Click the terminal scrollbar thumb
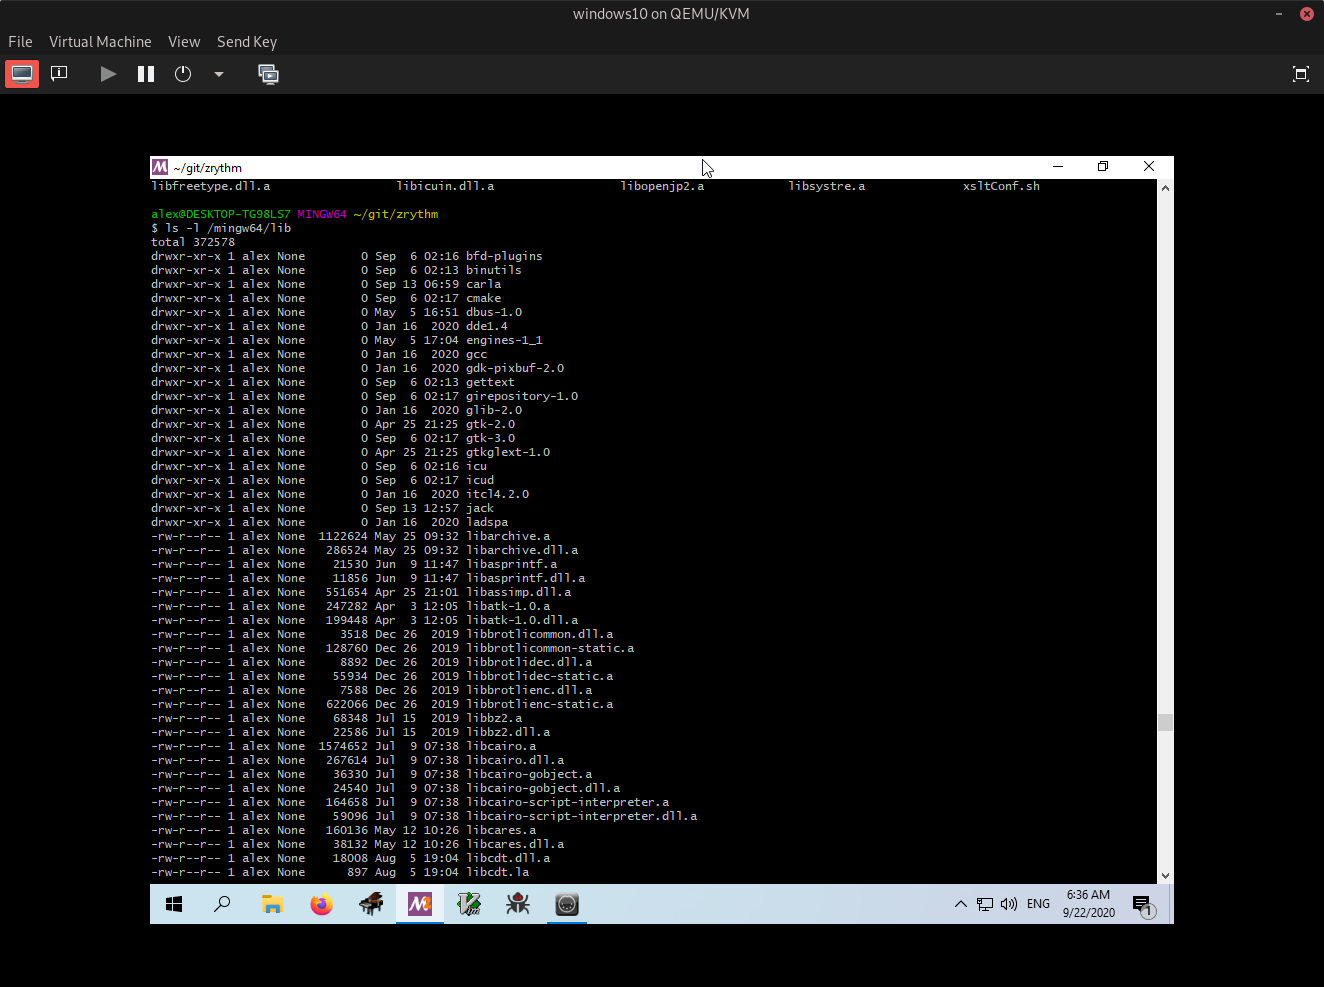 pos(1165,722)
